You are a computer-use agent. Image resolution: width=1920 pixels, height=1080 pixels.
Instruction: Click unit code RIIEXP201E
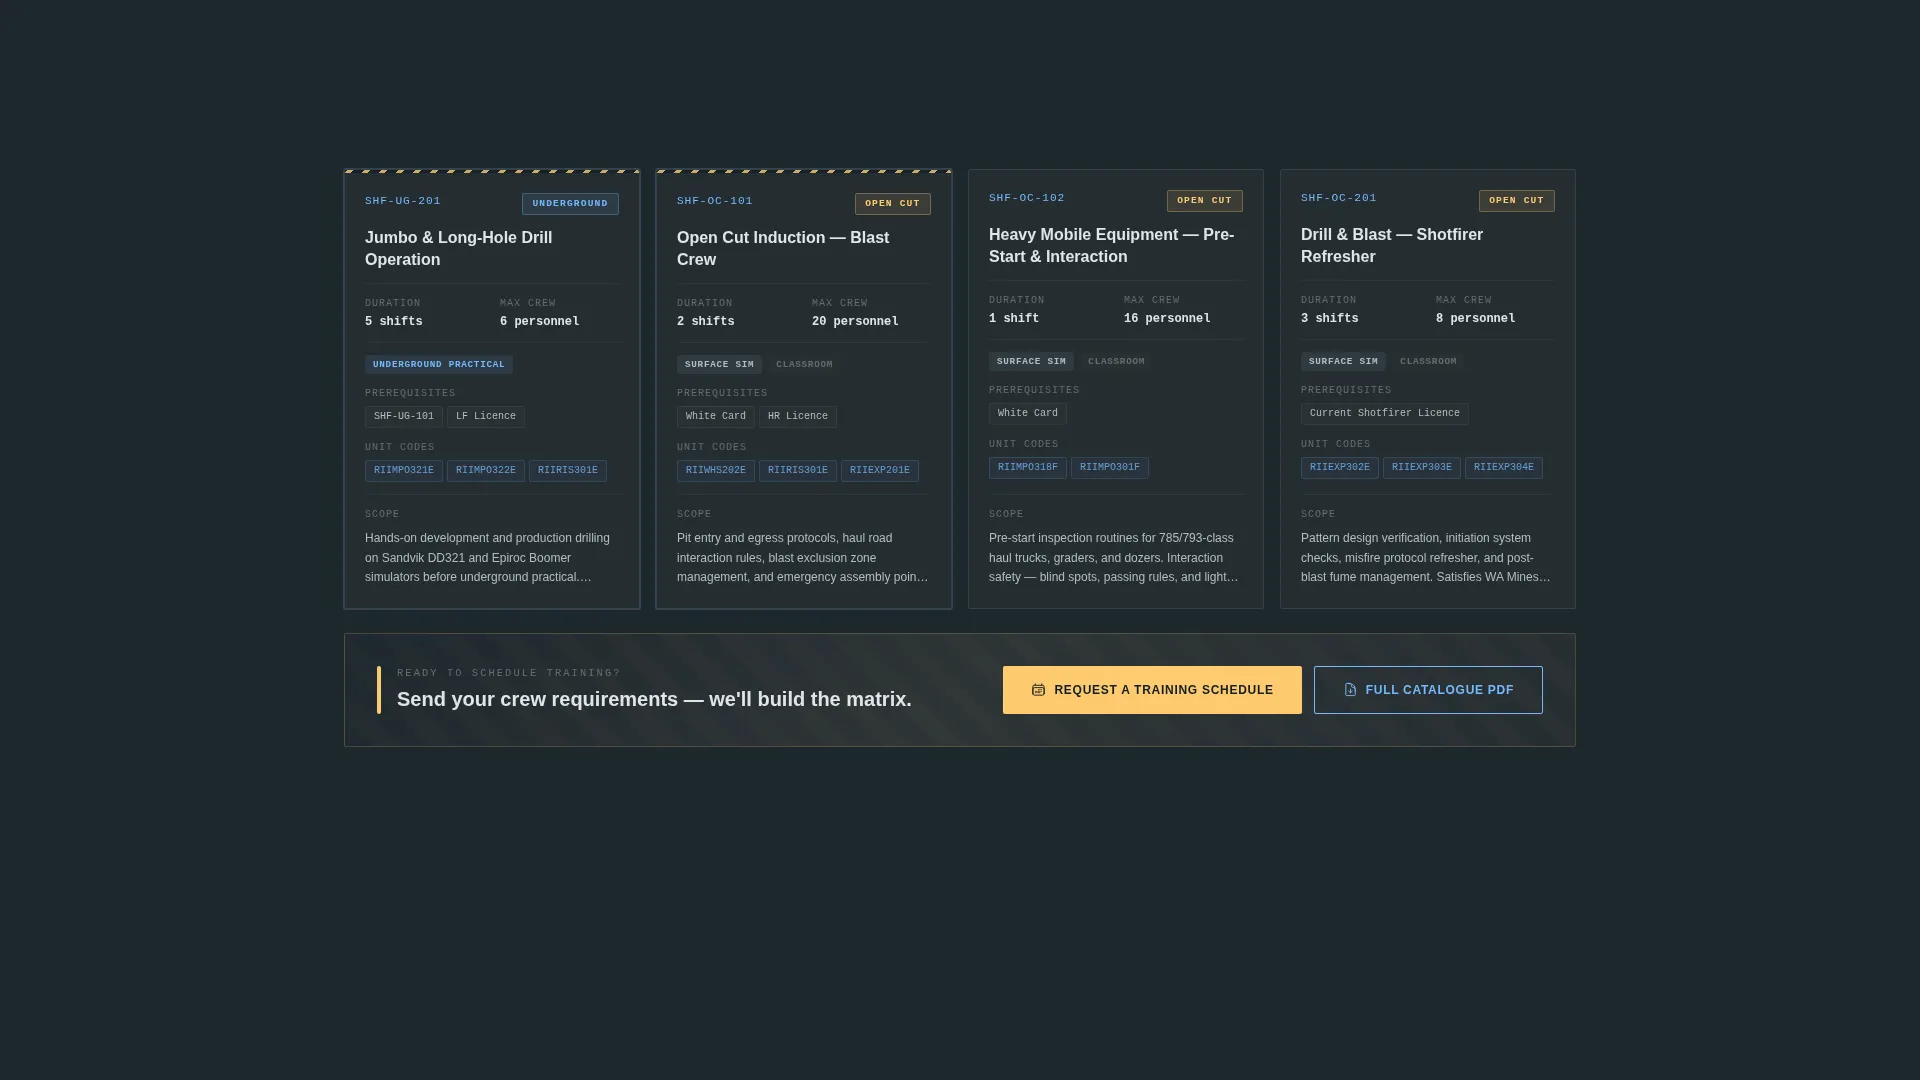(880, 471)
